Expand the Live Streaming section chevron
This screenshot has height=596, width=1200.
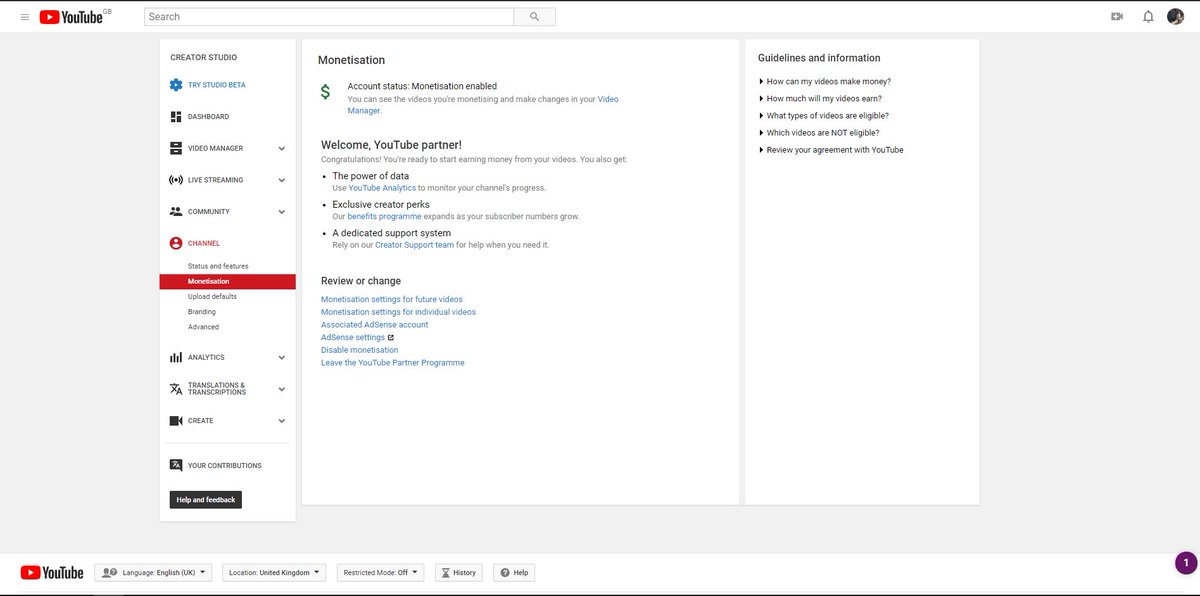point(282,180)
